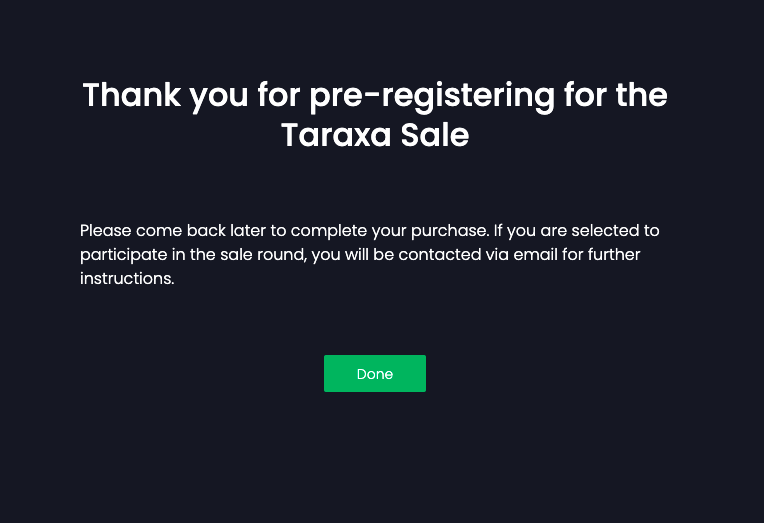The width and height of the screenshot is (764, 523).
Task: Click the word "email" in the message
Action: (535, 255)
